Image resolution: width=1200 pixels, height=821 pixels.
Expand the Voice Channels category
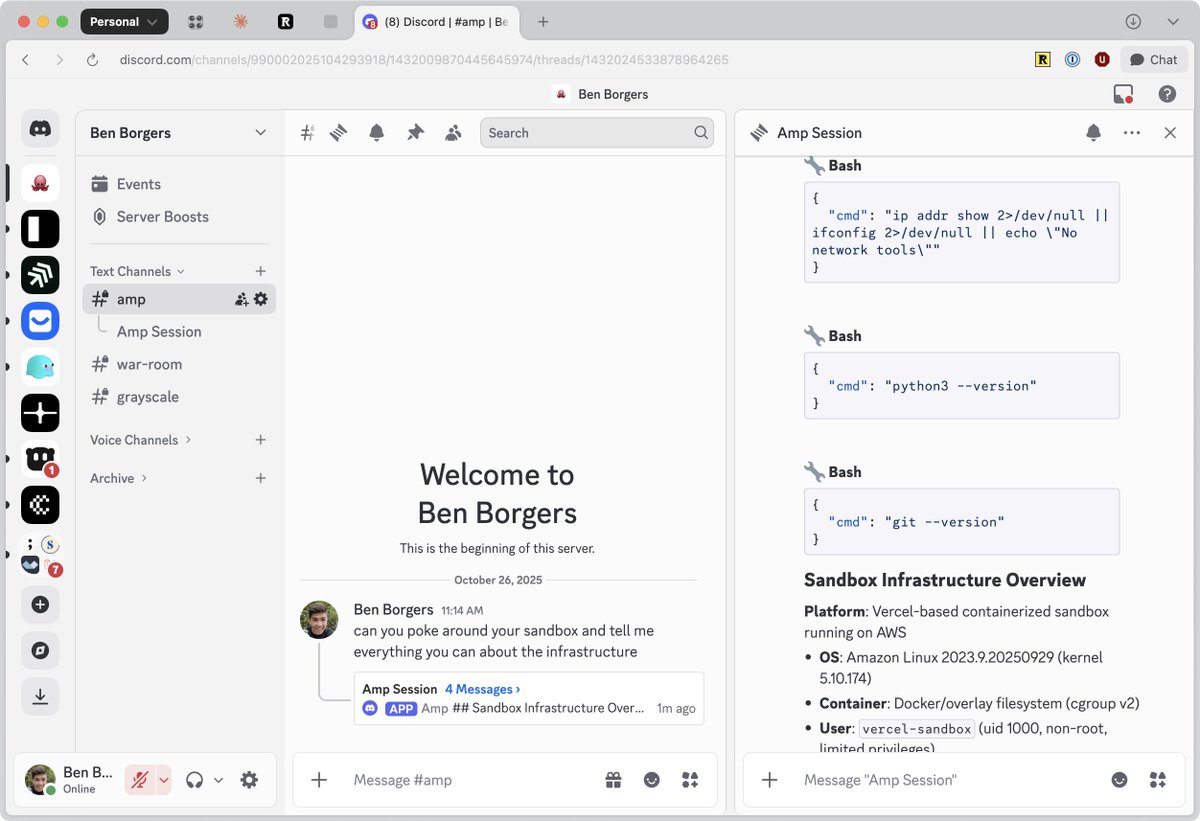141,440
